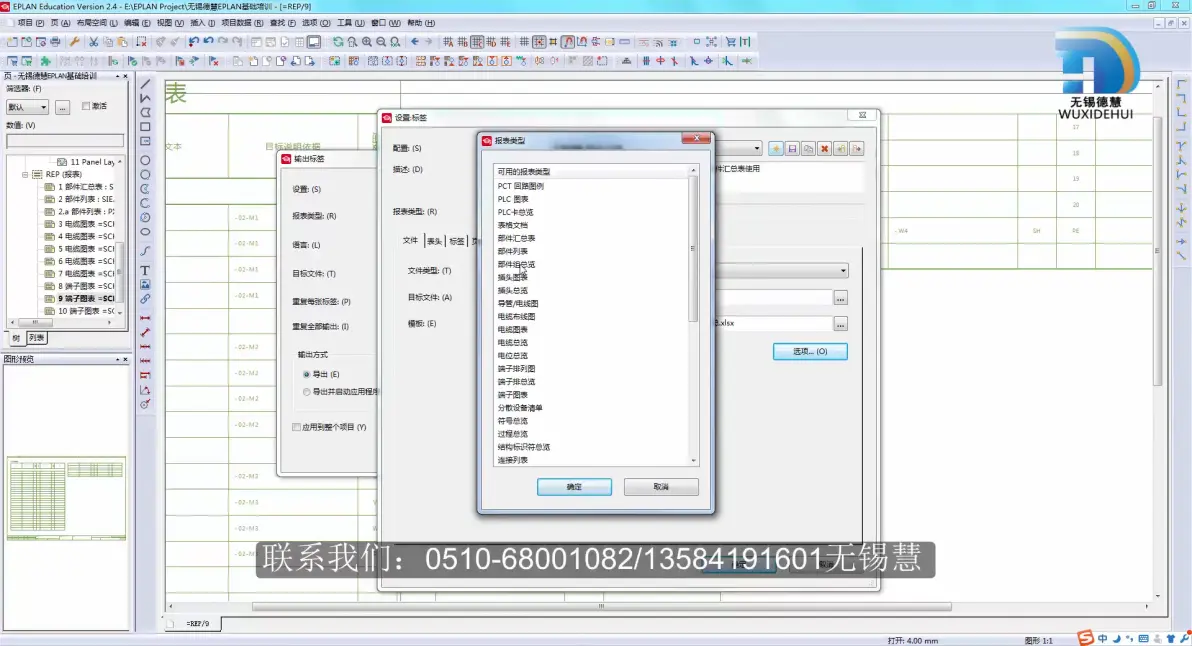This screenshot has height=646, width=1192.
Task: Click the refresh/update view icon
Action: tap(338, 42)
